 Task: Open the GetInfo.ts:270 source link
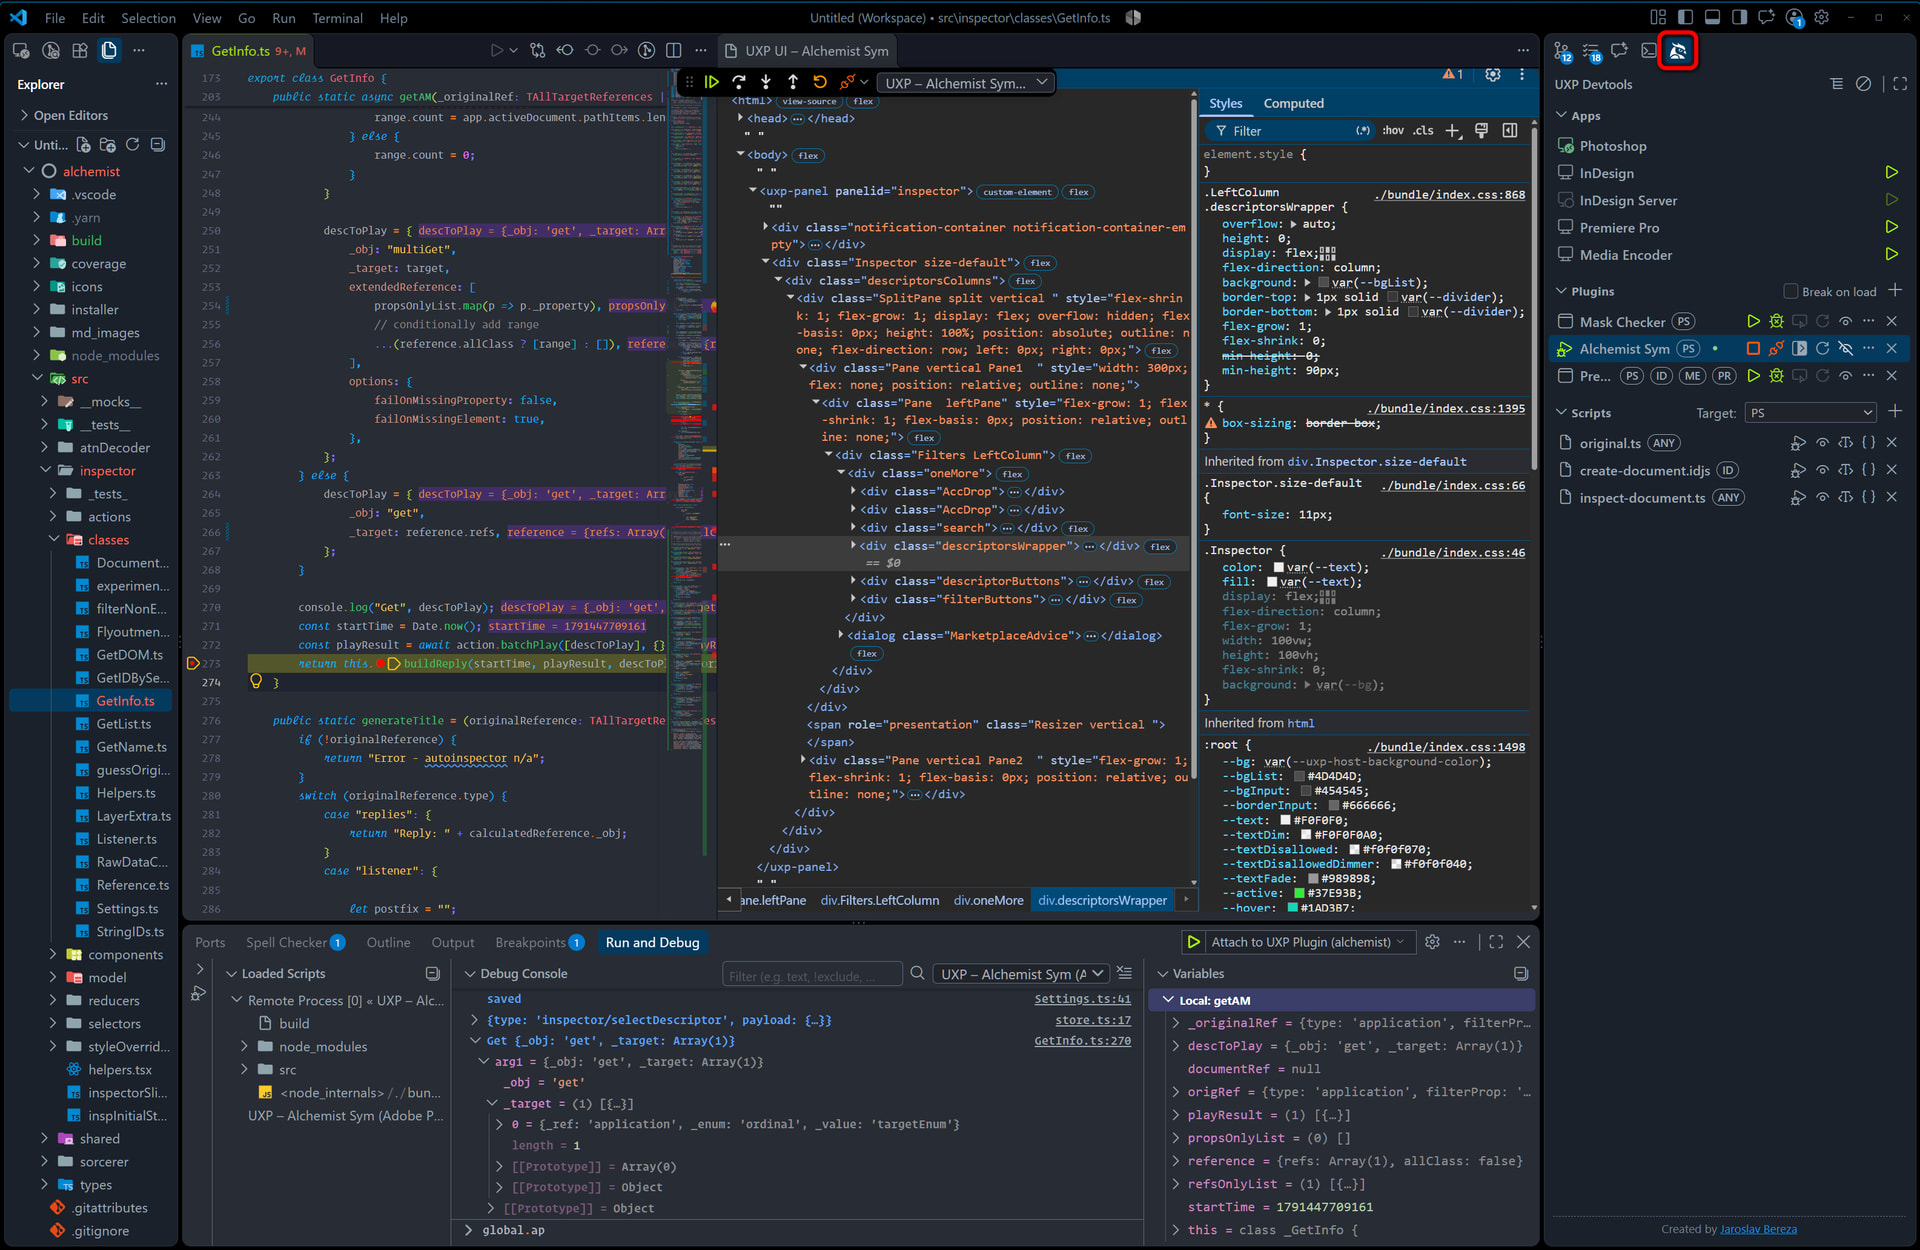1082,1041
